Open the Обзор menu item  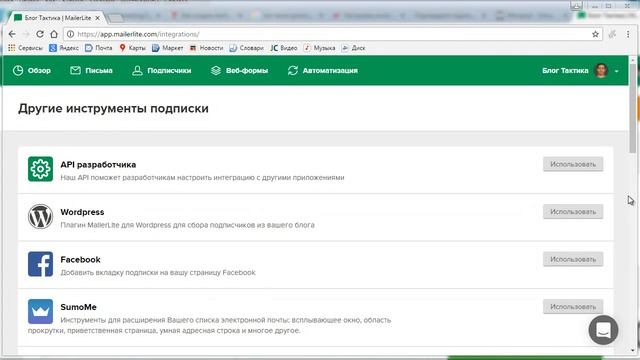click(x=32, y=71)
